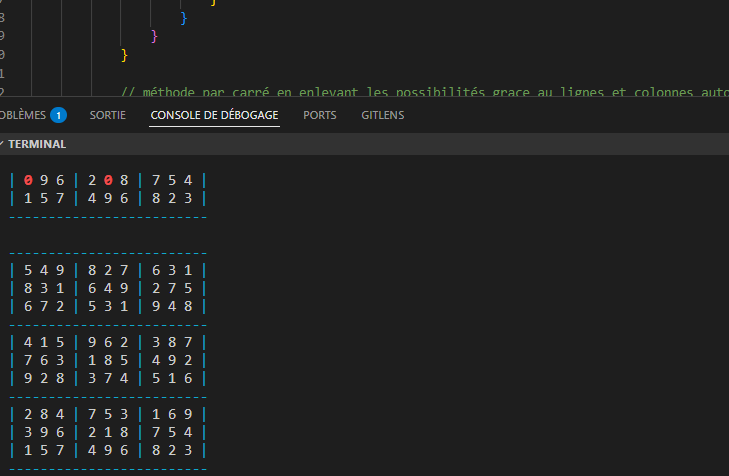Switch to the SORTIE tab

(x=108, y=115)
